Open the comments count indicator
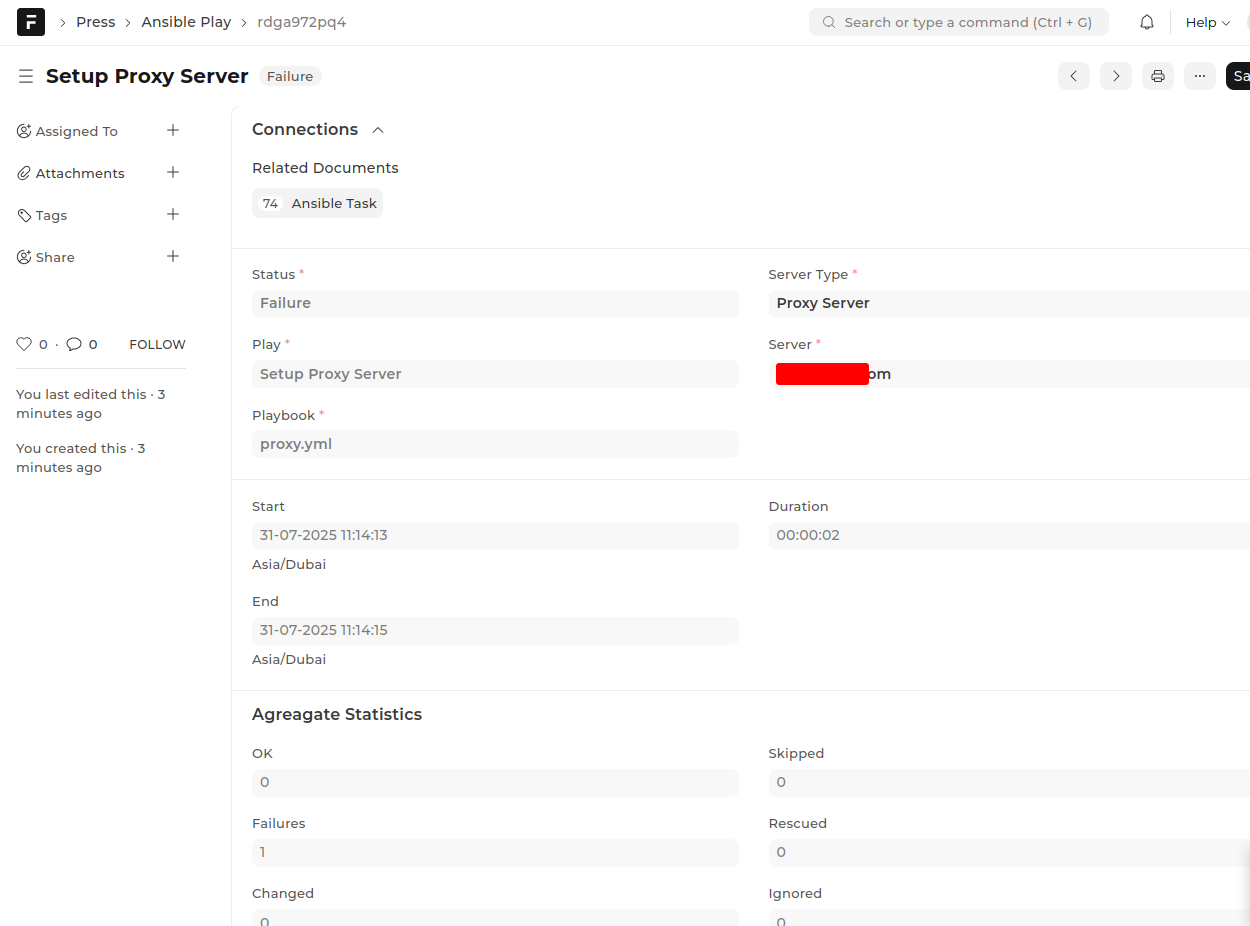 (x=80, y=343)
